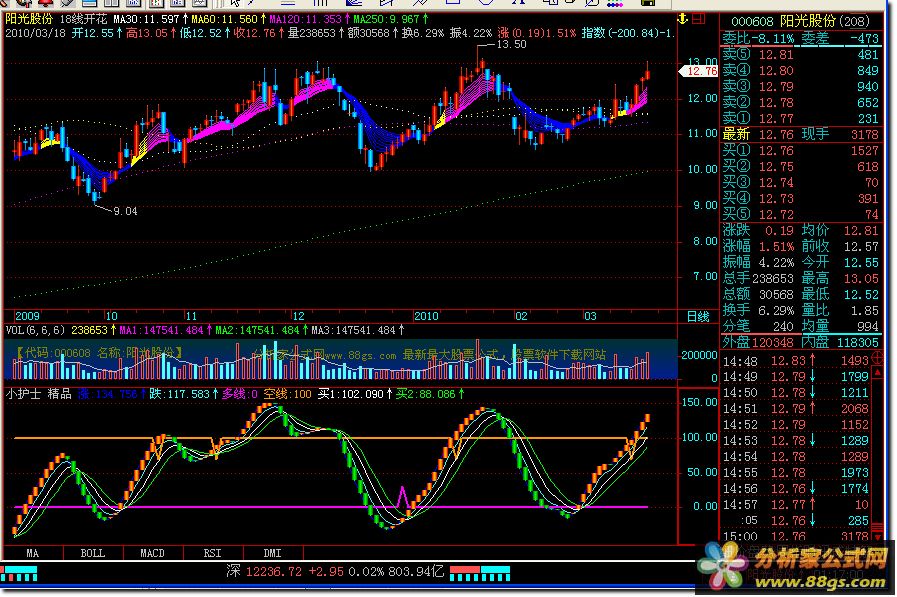Select the MACD indicator tab
Viewport: 897px width, 597px height.
click(x=152, y=552)
